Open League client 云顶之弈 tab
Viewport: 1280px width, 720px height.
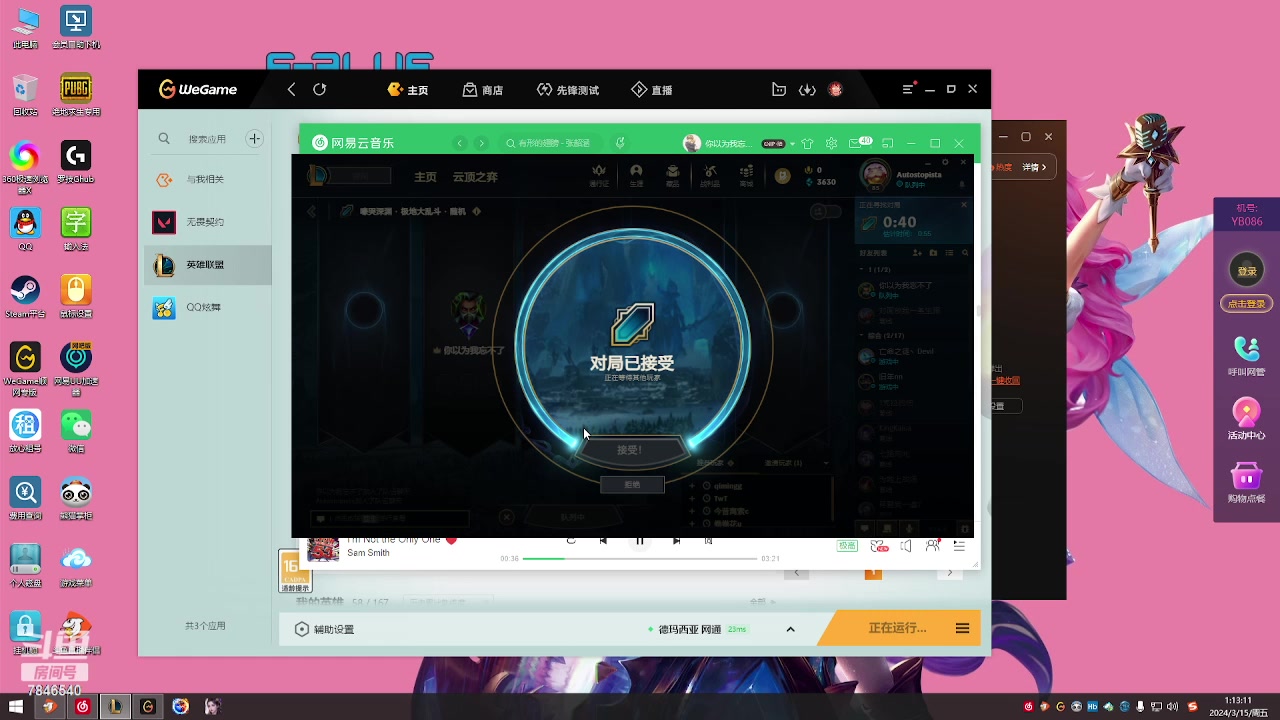[x=475, y=177]
